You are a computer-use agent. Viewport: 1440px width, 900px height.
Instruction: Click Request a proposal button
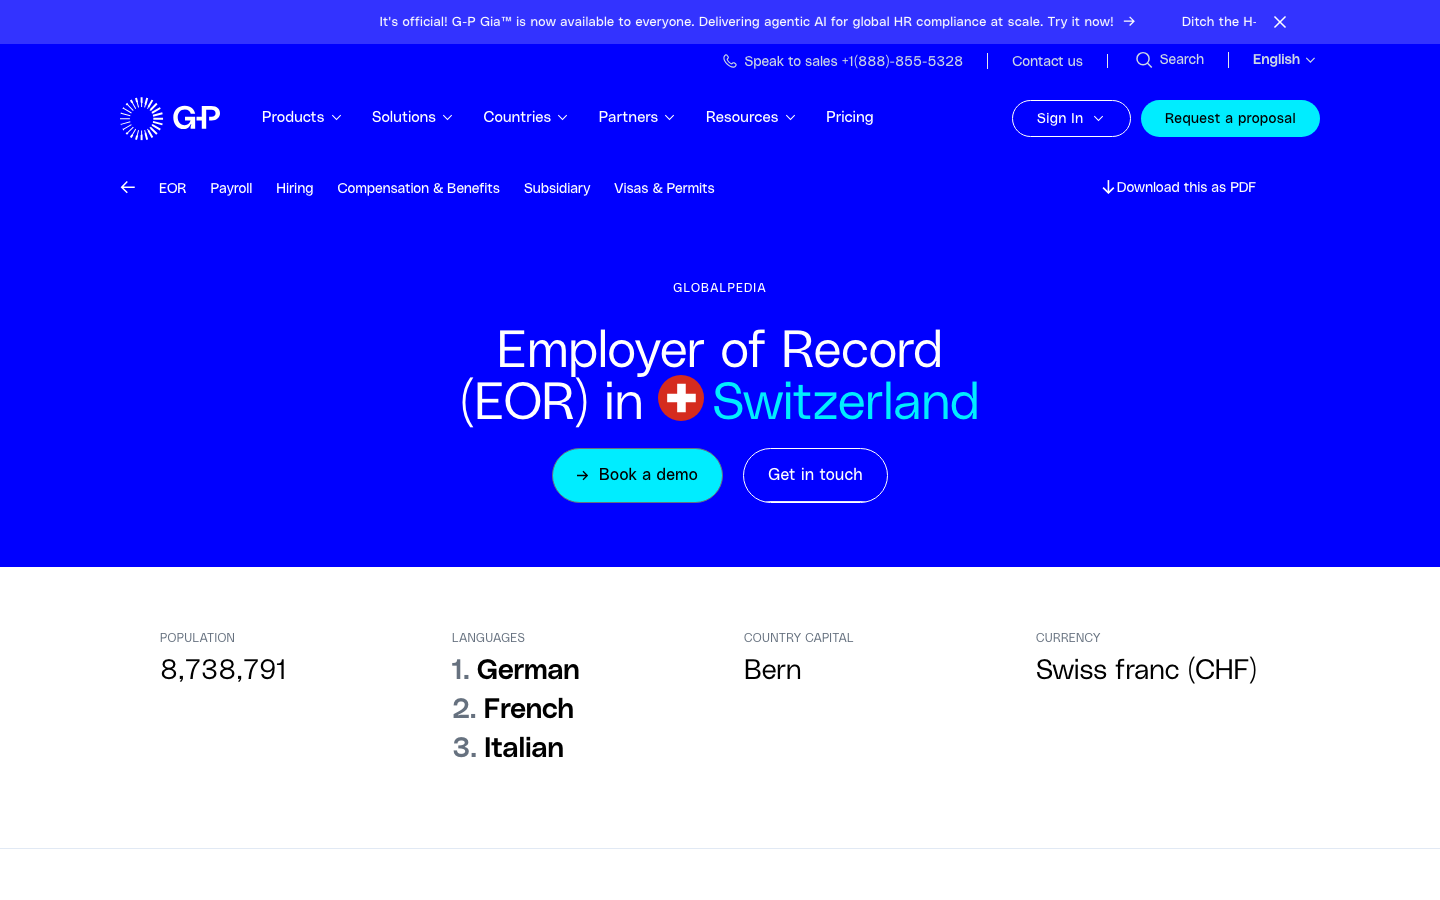coord(1230,118)
